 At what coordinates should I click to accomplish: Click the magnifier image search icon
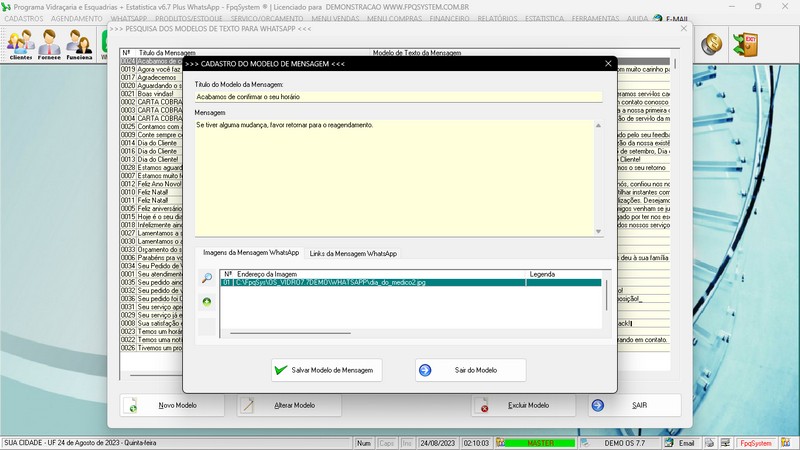207,278
